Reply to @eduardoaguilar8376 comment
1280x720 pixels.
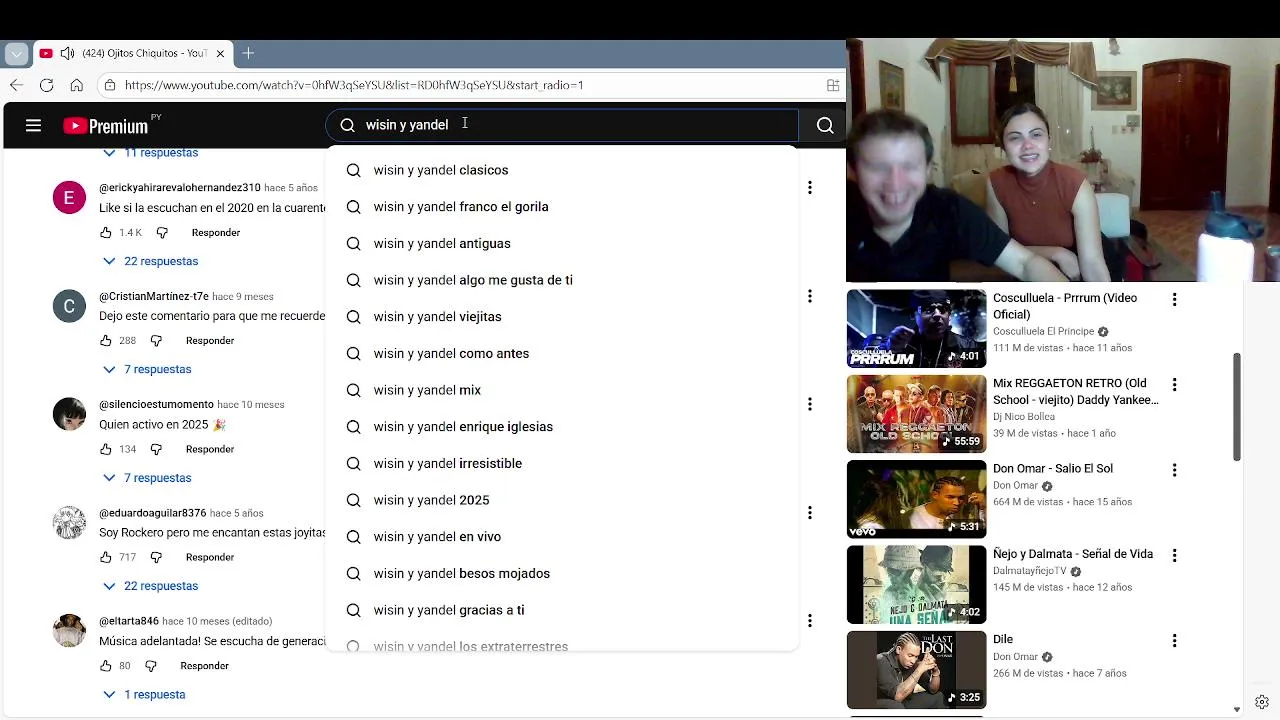[210, 557]
